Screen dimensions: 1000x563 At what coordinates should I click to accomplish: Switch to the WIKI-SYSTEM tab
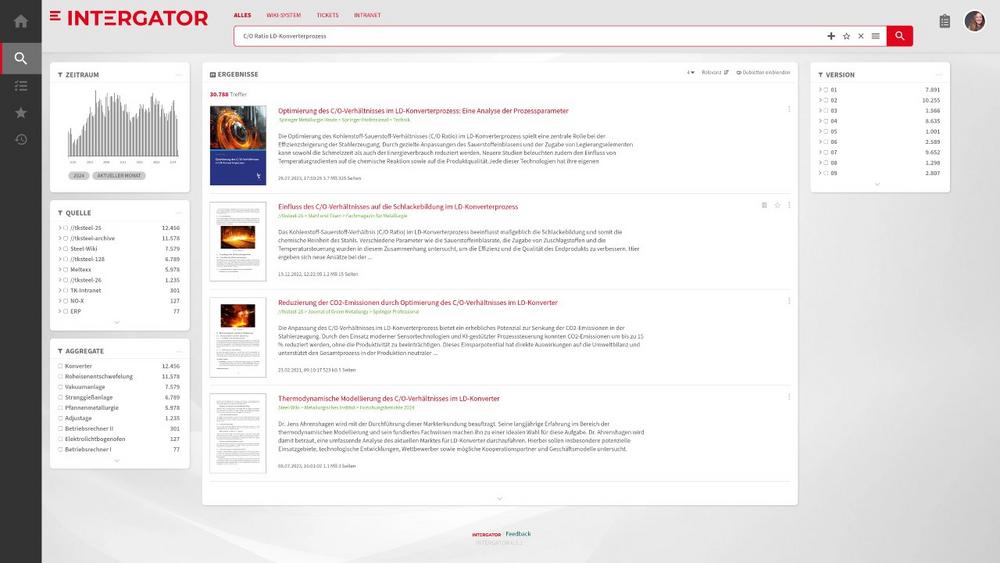point(283,15)
